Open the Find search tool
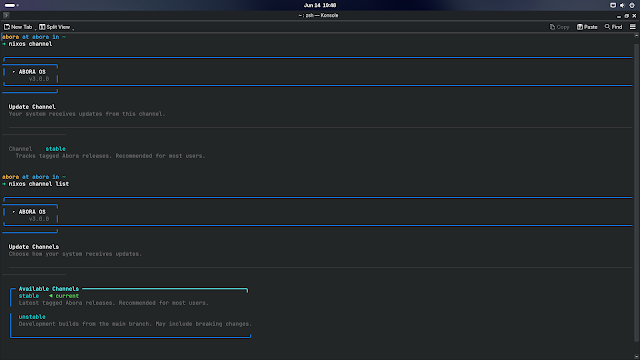The width and height of the screenshot is (640, 360). pos(613,27)
